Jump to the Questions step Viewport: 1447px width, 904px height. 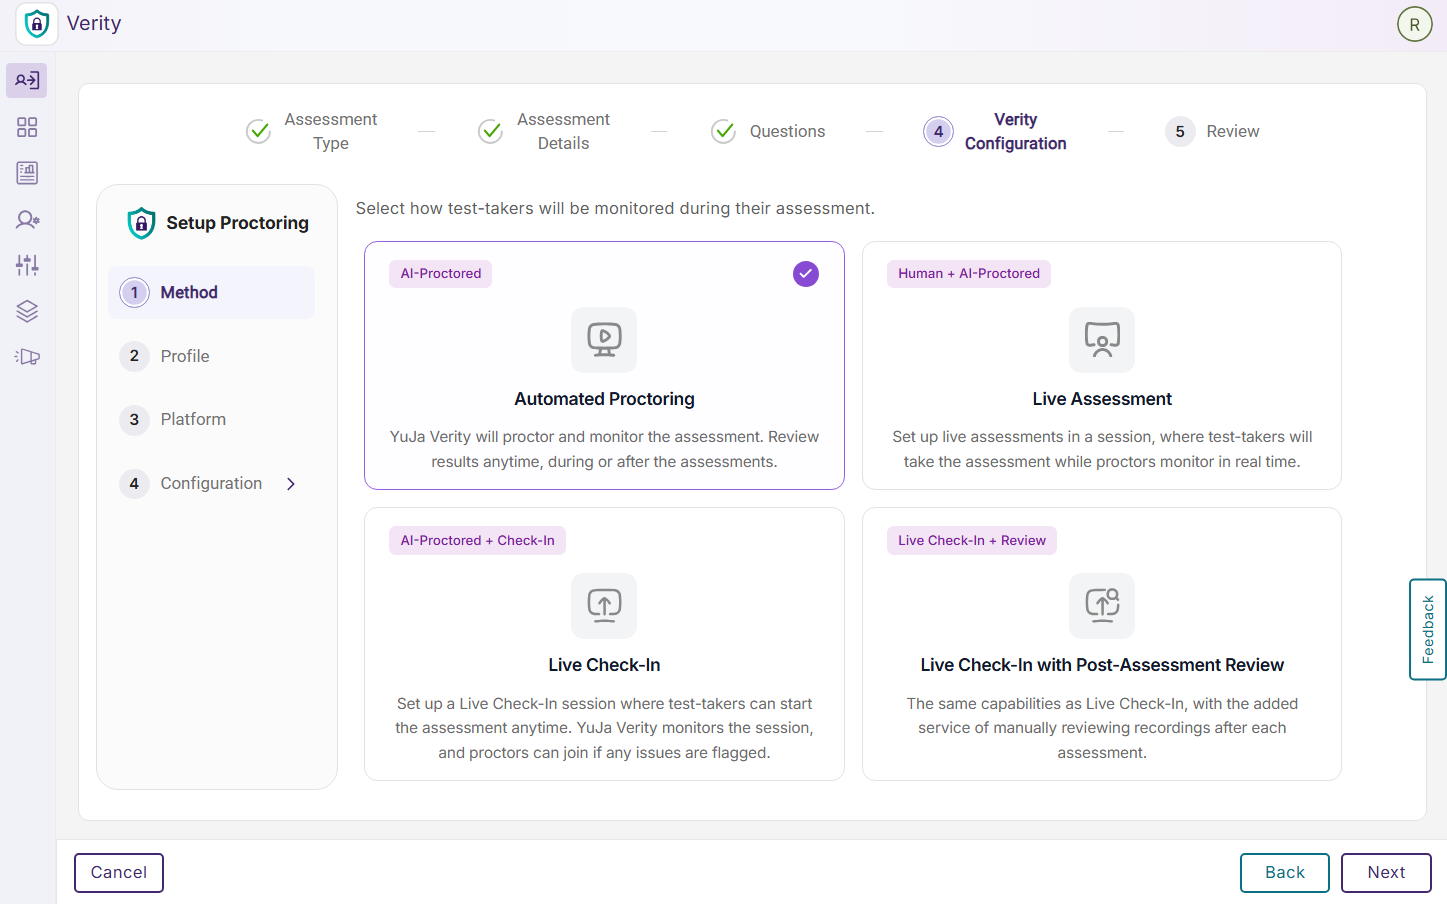coord(768,131)
